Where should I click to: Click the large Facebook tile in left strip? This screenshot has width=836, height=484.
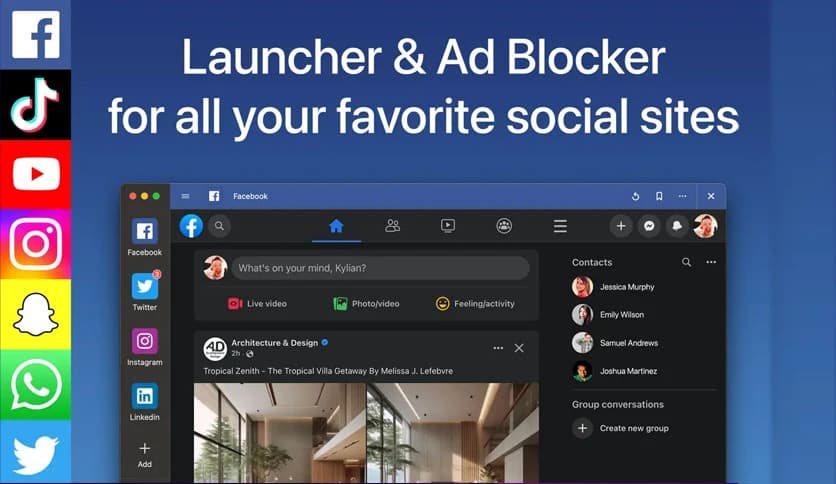[35, 35]
